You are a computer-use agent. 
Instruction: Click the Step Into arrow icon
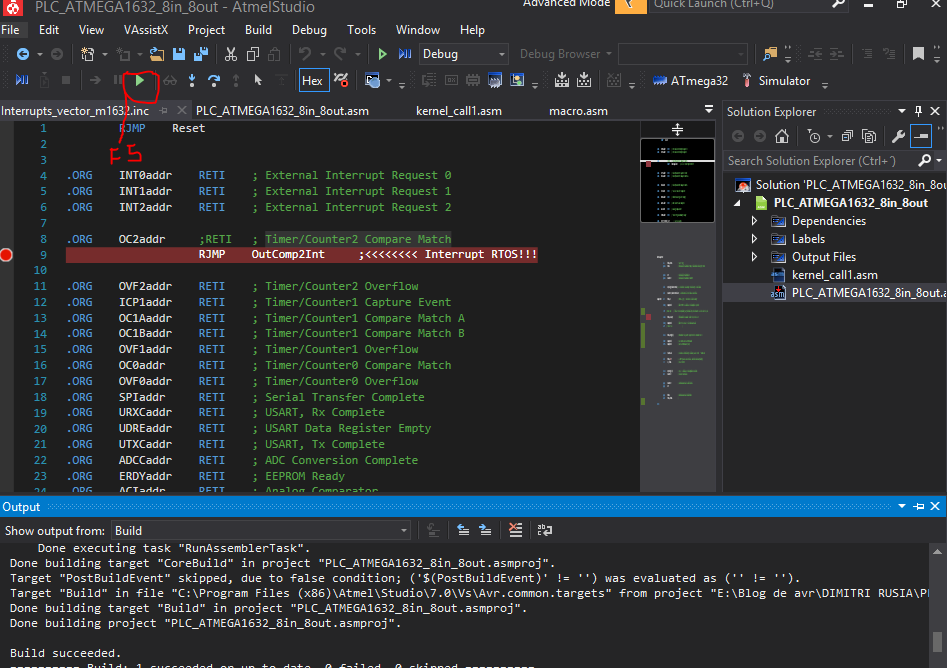pos(192,80)
